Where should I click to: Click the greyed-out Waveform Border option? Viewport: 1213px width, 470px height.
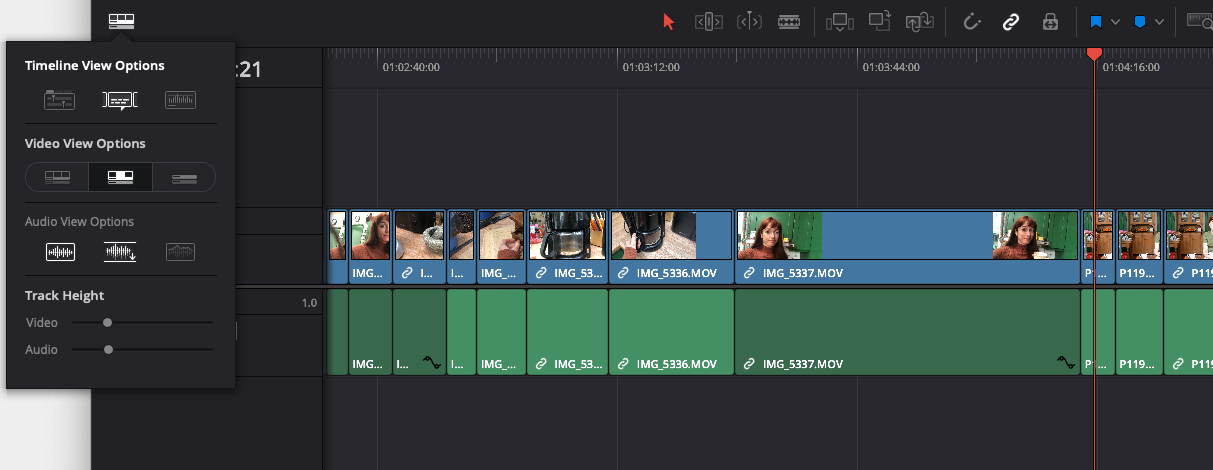[x=180, y=252]
